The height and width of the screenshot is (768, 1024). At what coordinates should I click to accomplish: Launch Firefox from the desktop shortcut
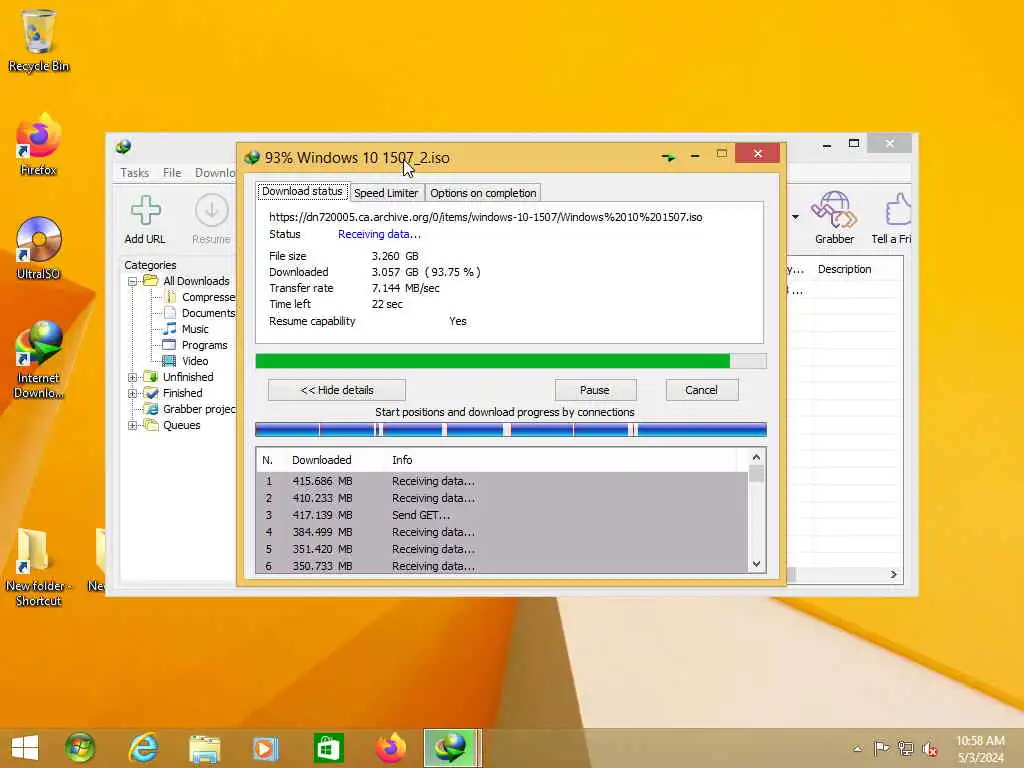coord(38,145)
